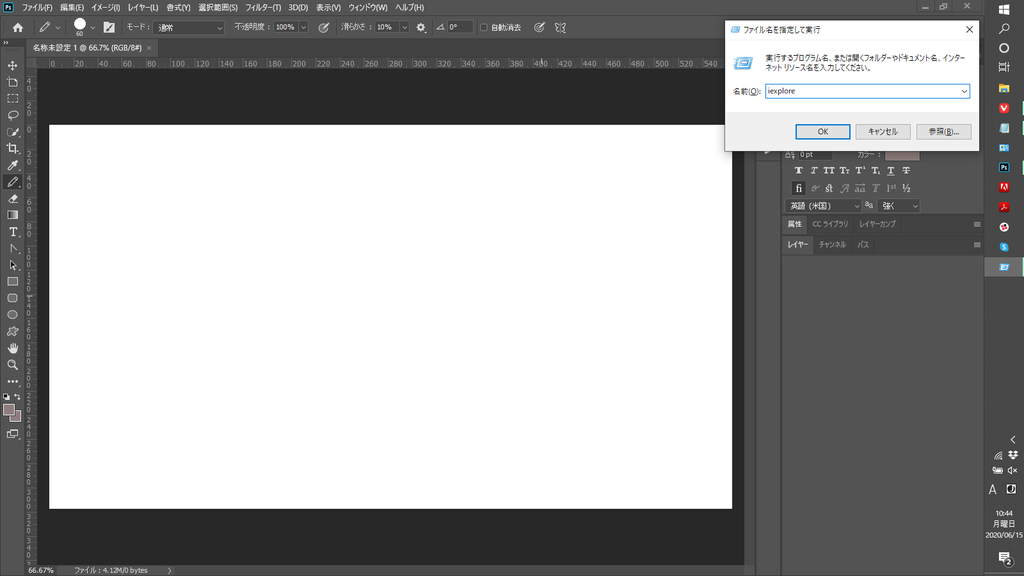Select the Lasso tool

[13, 115]
